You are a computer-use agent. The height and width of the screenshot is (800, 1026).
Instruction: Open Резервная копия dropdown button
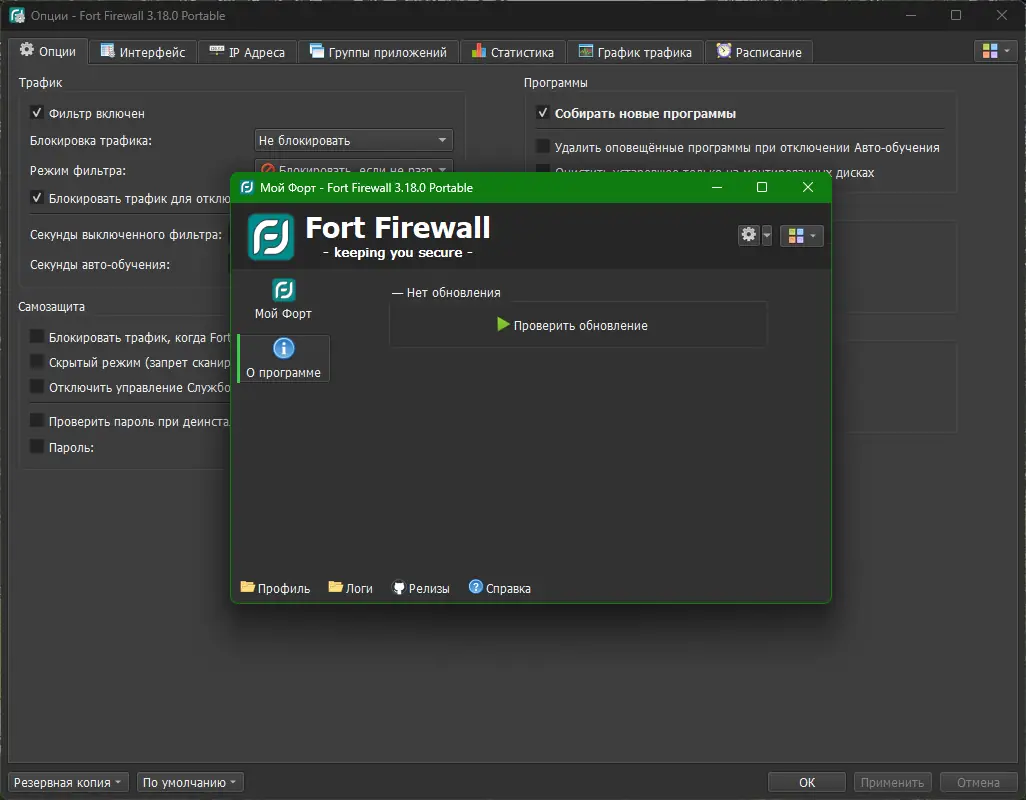click(68, 782)
